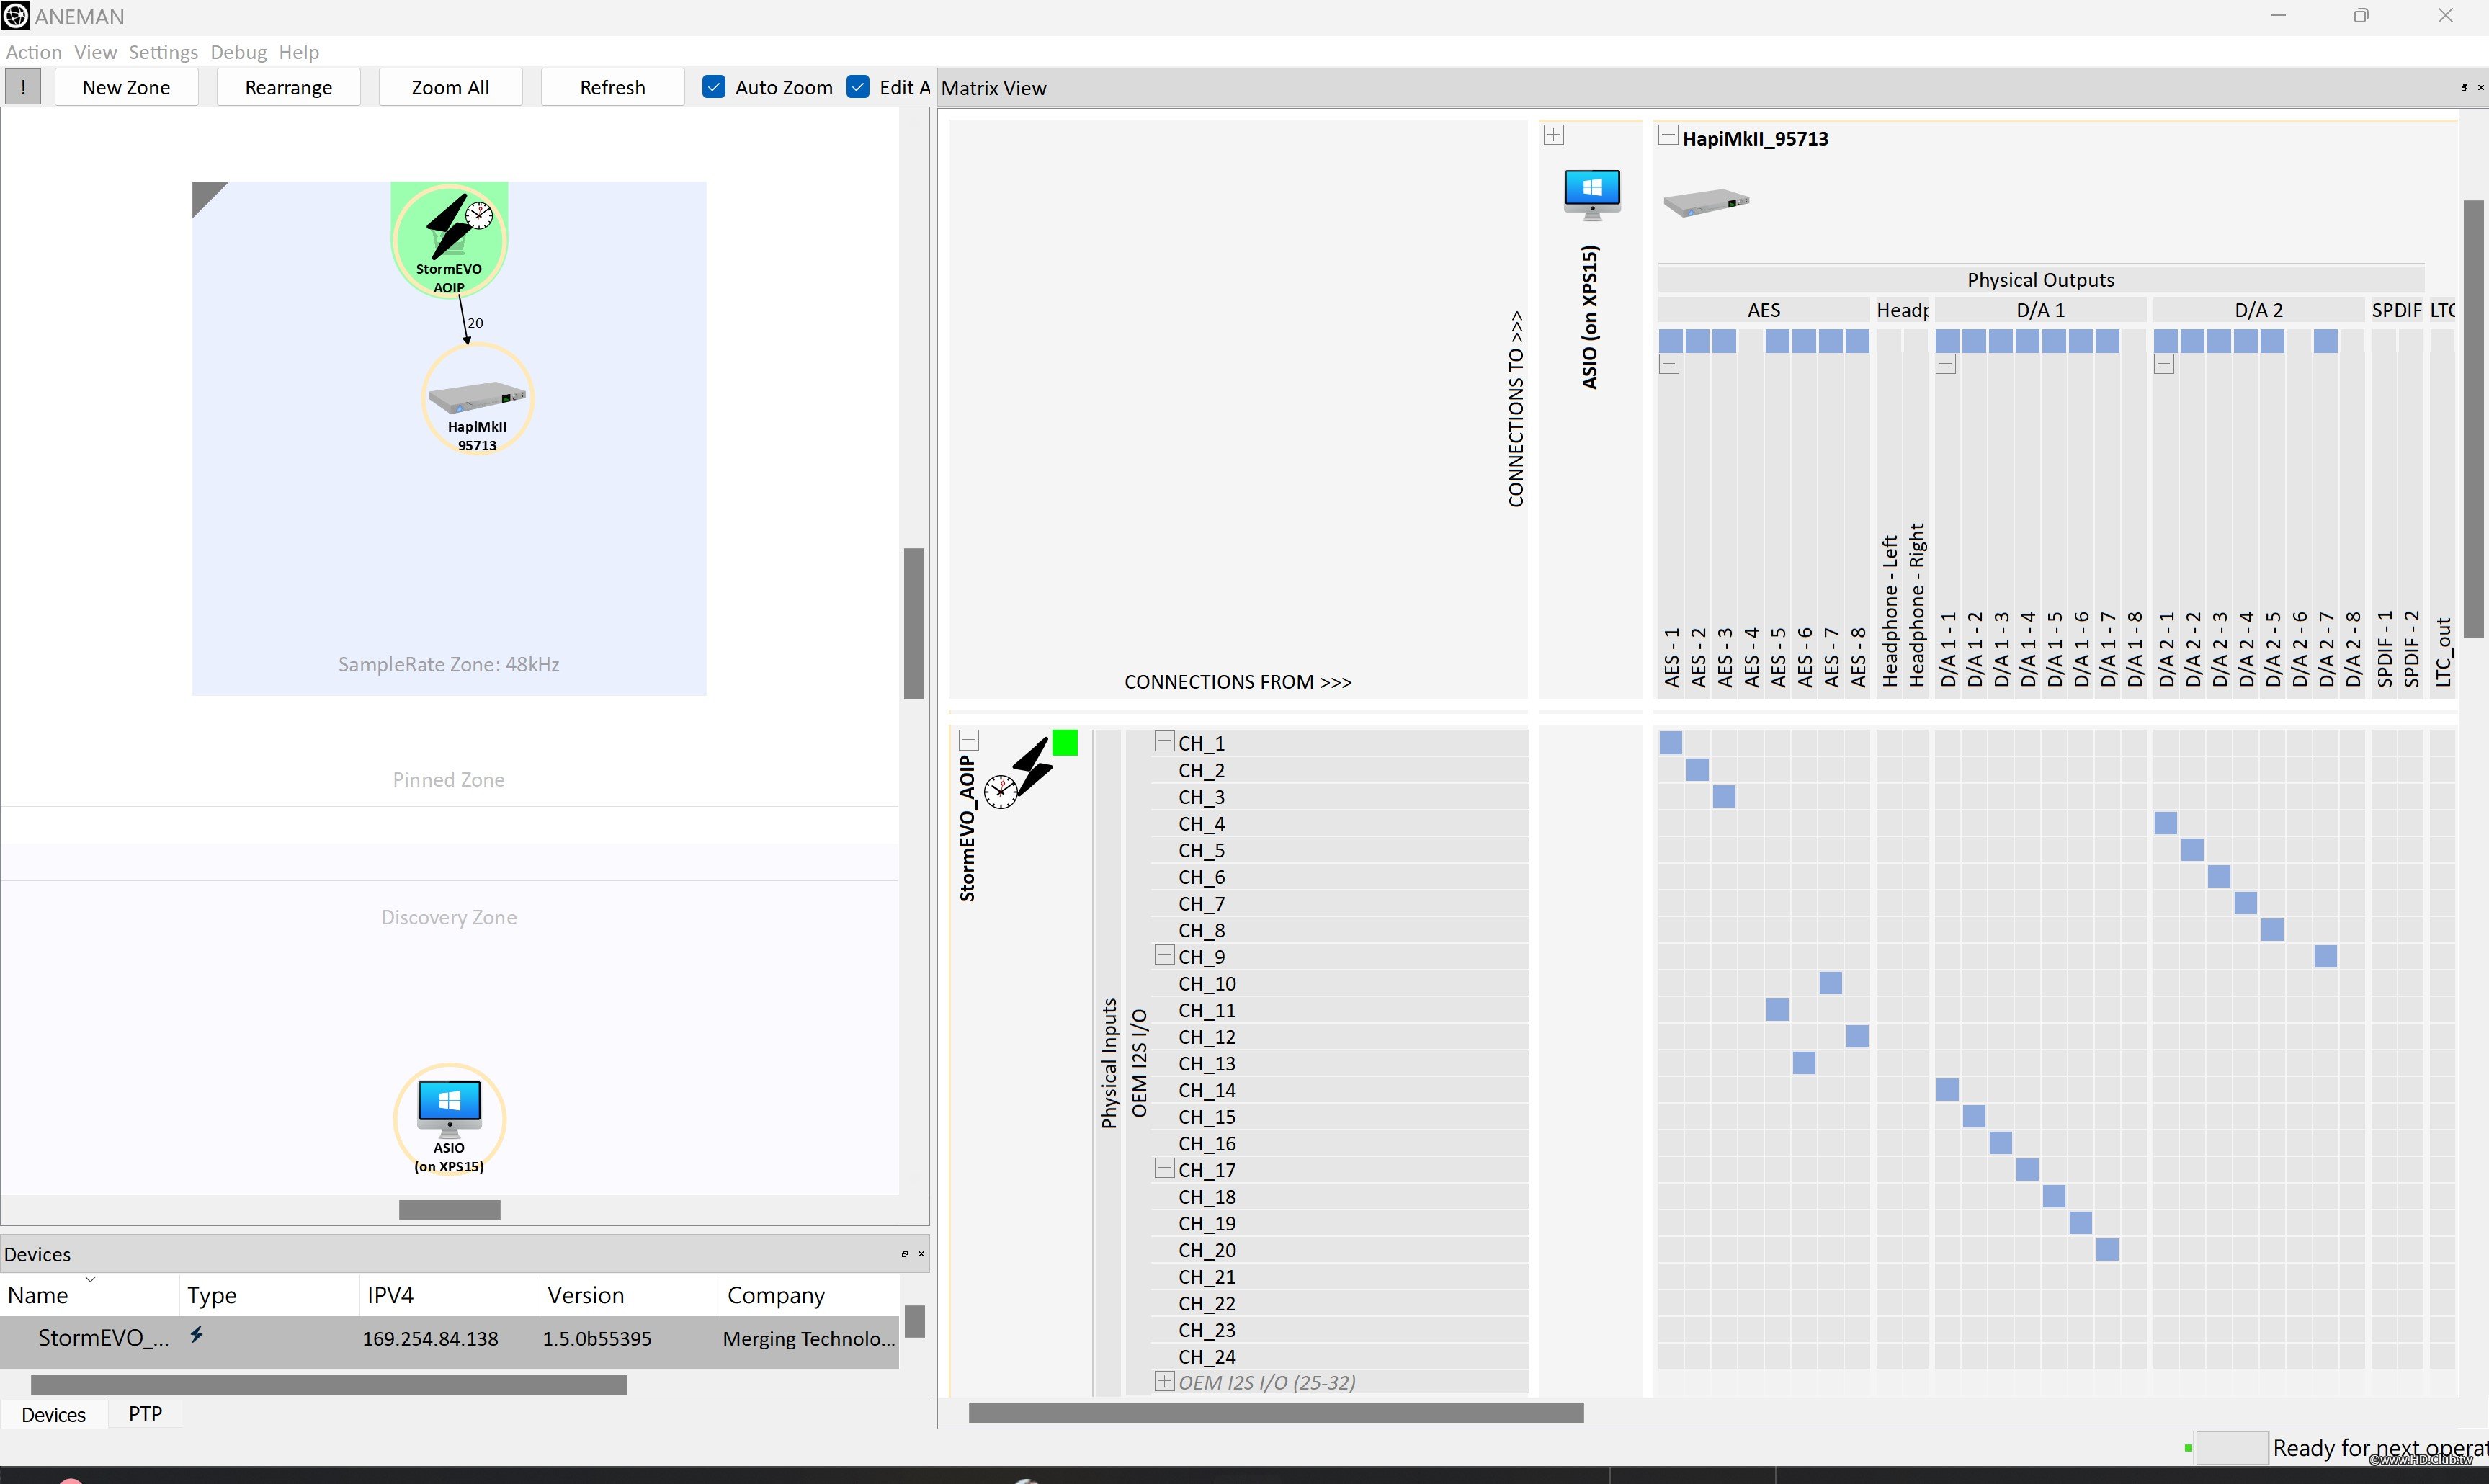Click the Matrix View vertical scrollbar
This screenshot has height=1484, width=2489.
point(2474,419)
